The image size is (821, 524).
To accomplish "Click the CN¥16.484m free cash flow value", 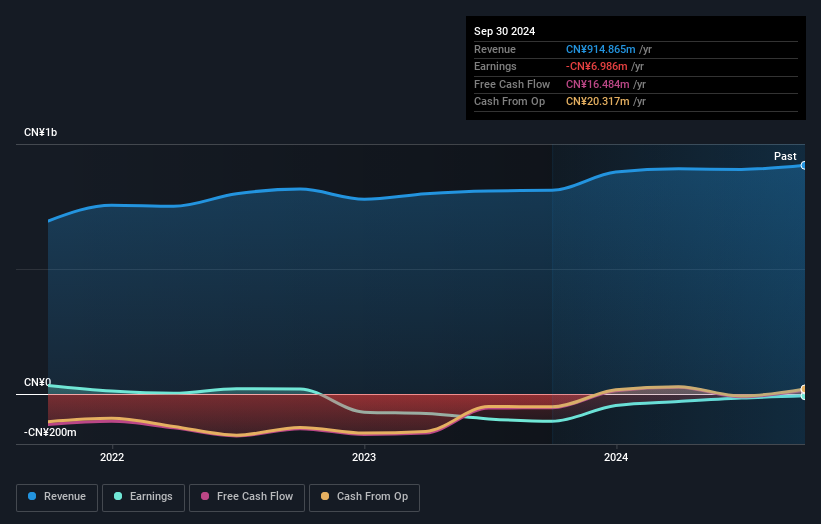I will [x=597, y=84].
